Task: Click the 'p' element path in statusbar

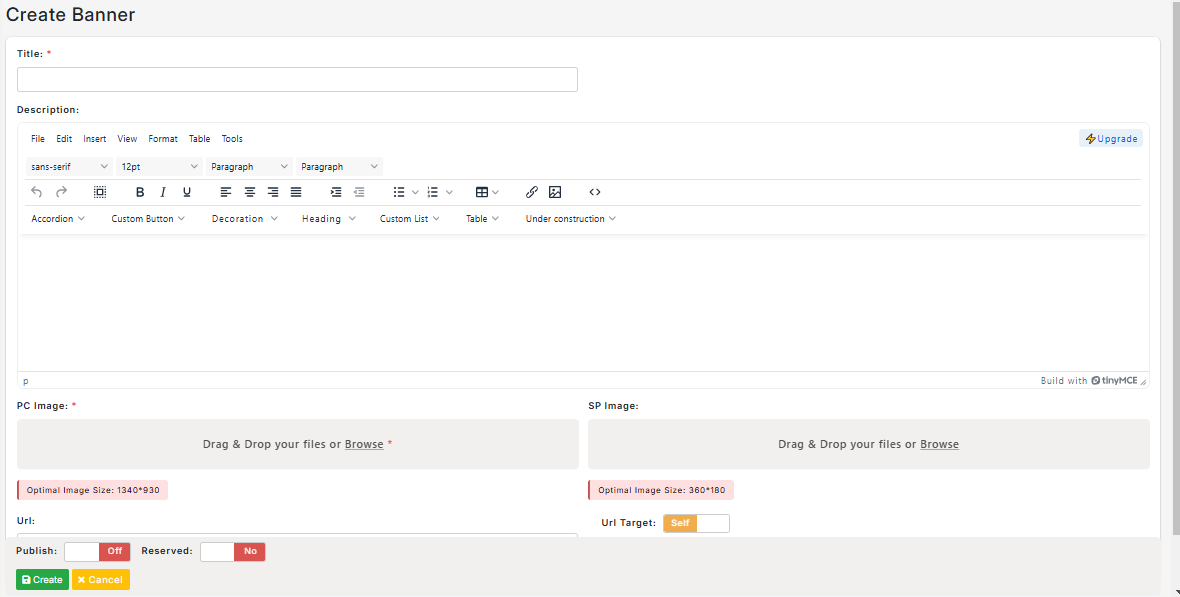Action: (x=26, y=381)
